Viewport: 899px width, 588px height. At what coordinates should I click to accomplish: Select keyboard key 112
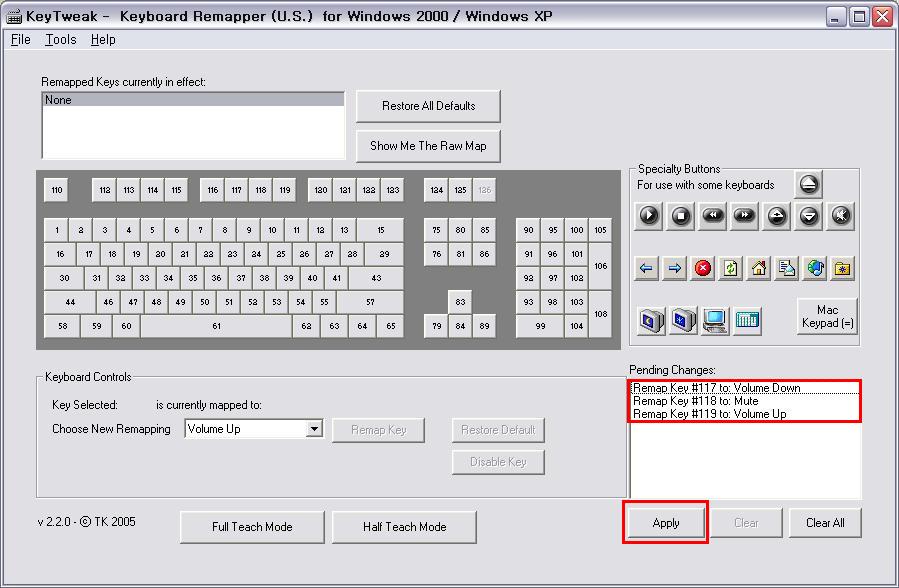[x=104, y=190]
